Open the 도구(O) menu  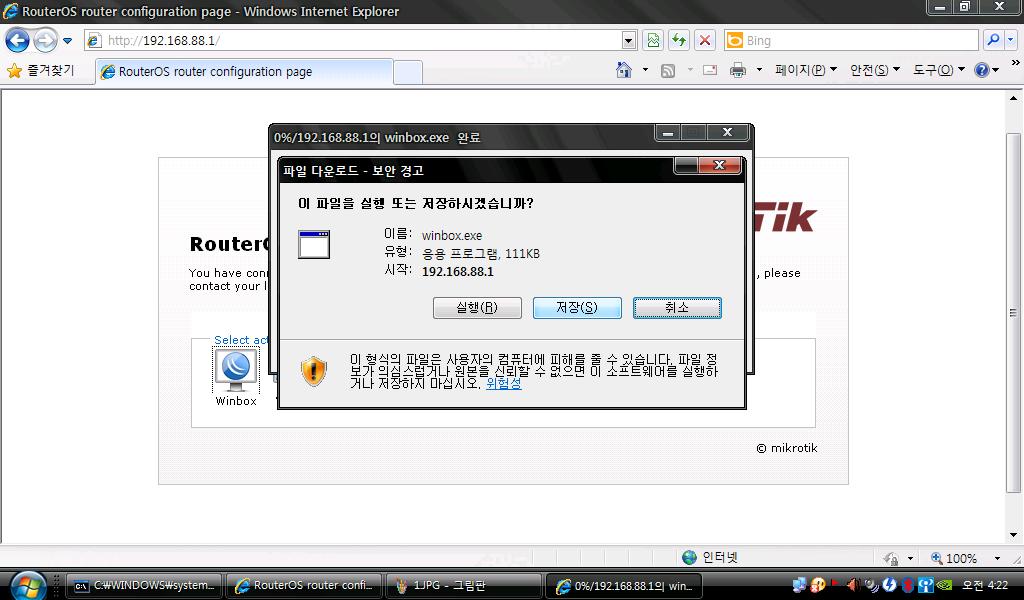[938, 70]
